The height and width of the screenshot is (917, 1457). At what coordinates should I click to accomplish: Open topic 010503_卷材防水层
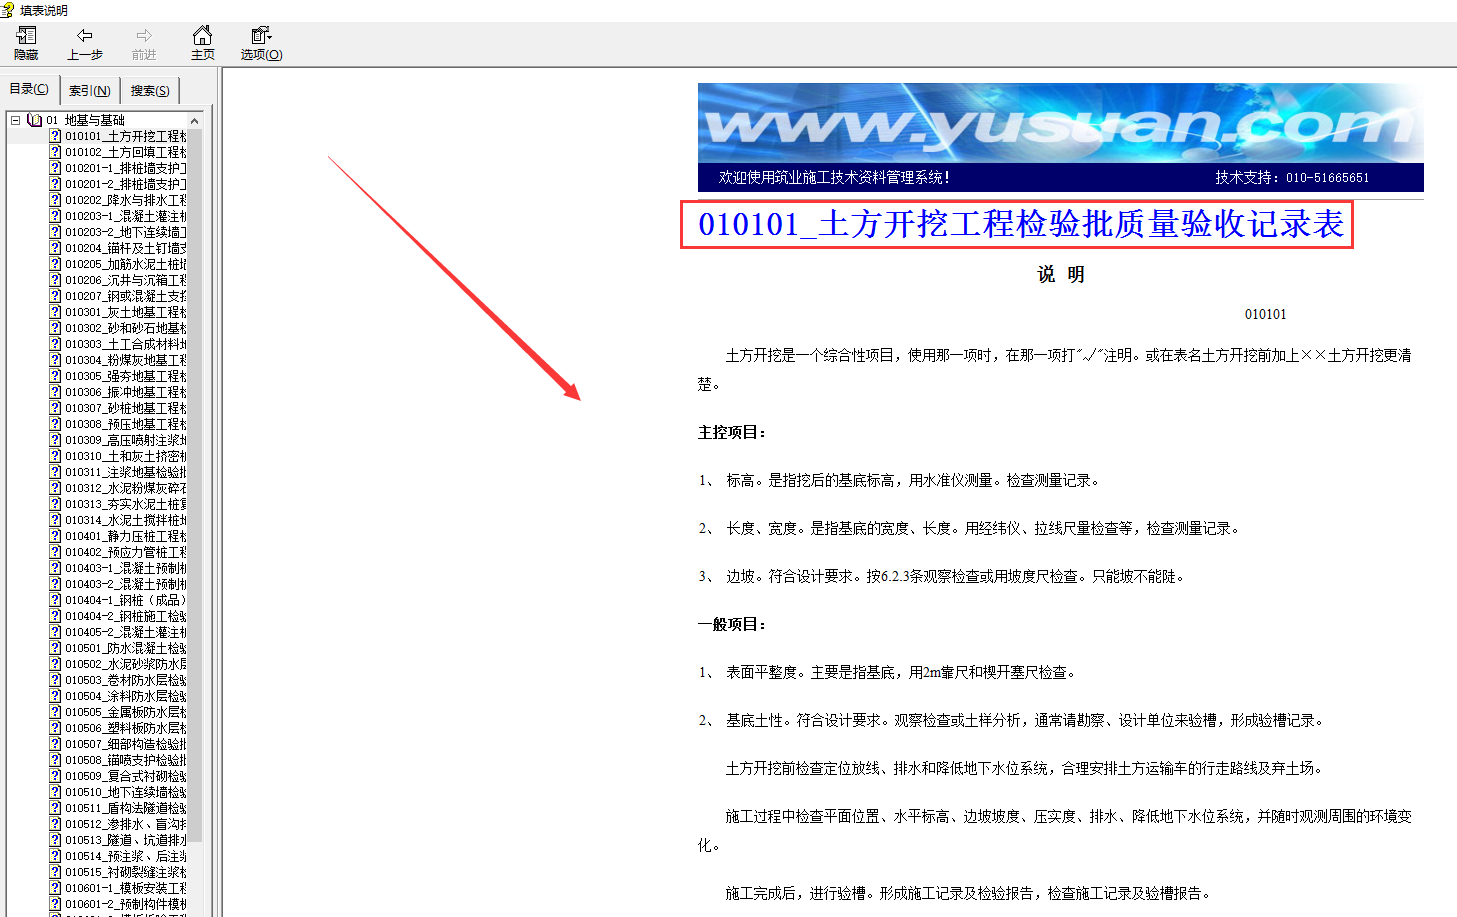(126, 680)
